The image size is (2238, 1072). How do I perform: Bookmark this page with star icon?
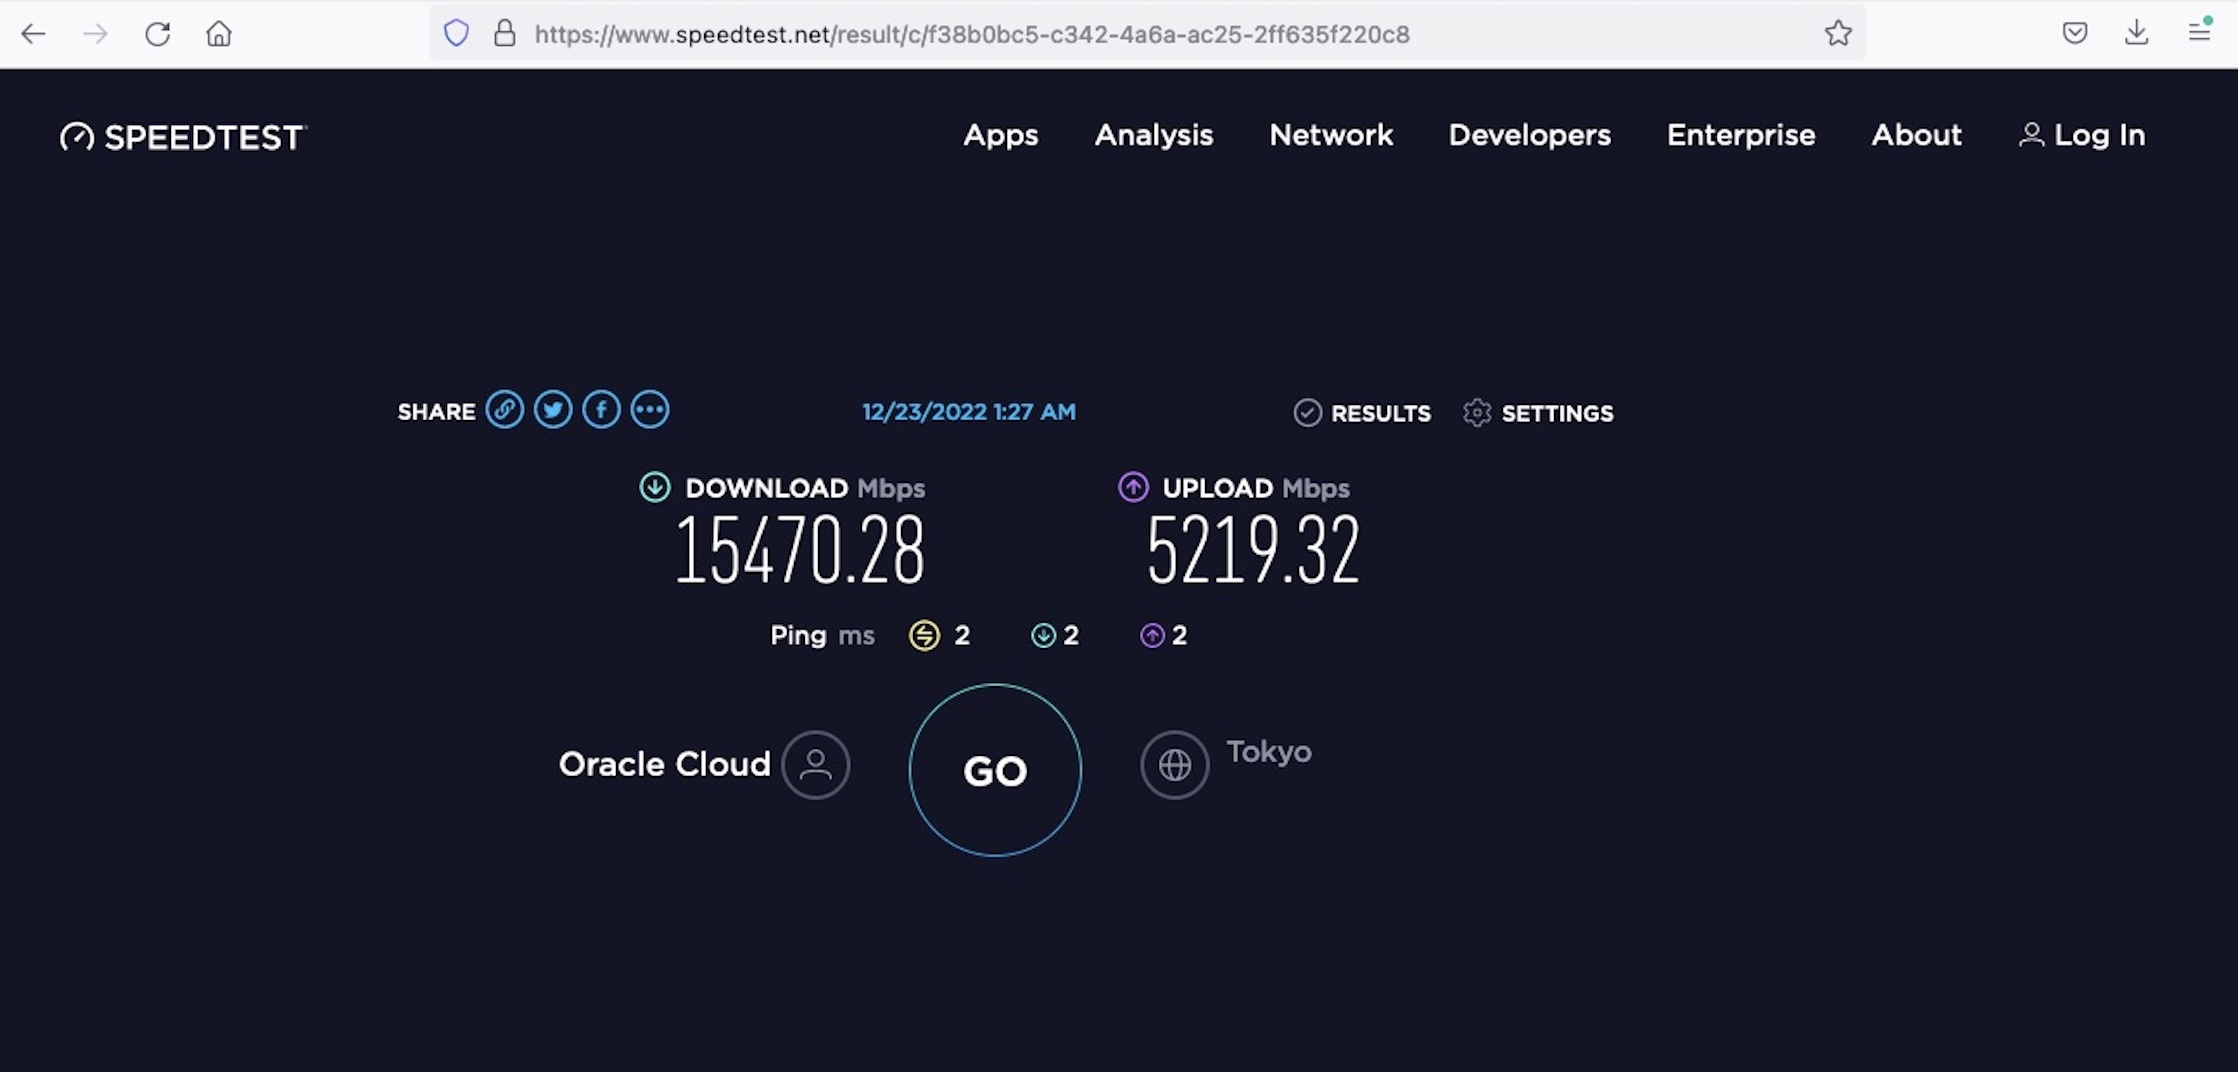tap(1837, 34)
